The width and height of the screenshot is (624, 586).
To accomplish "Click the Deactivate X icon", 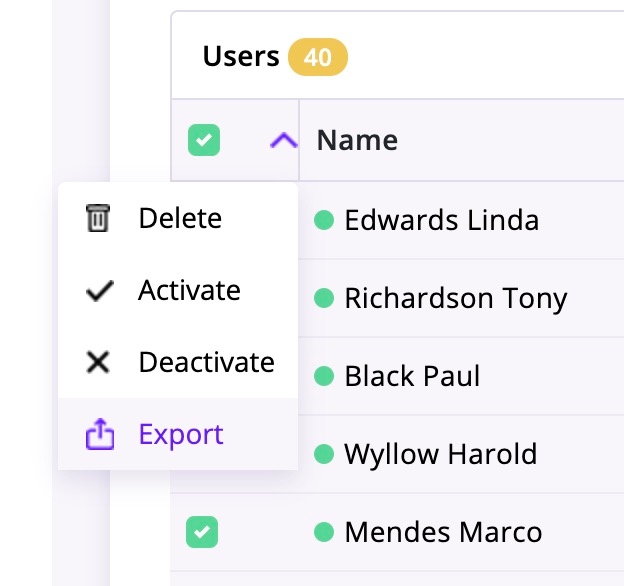I will point(97,362).
